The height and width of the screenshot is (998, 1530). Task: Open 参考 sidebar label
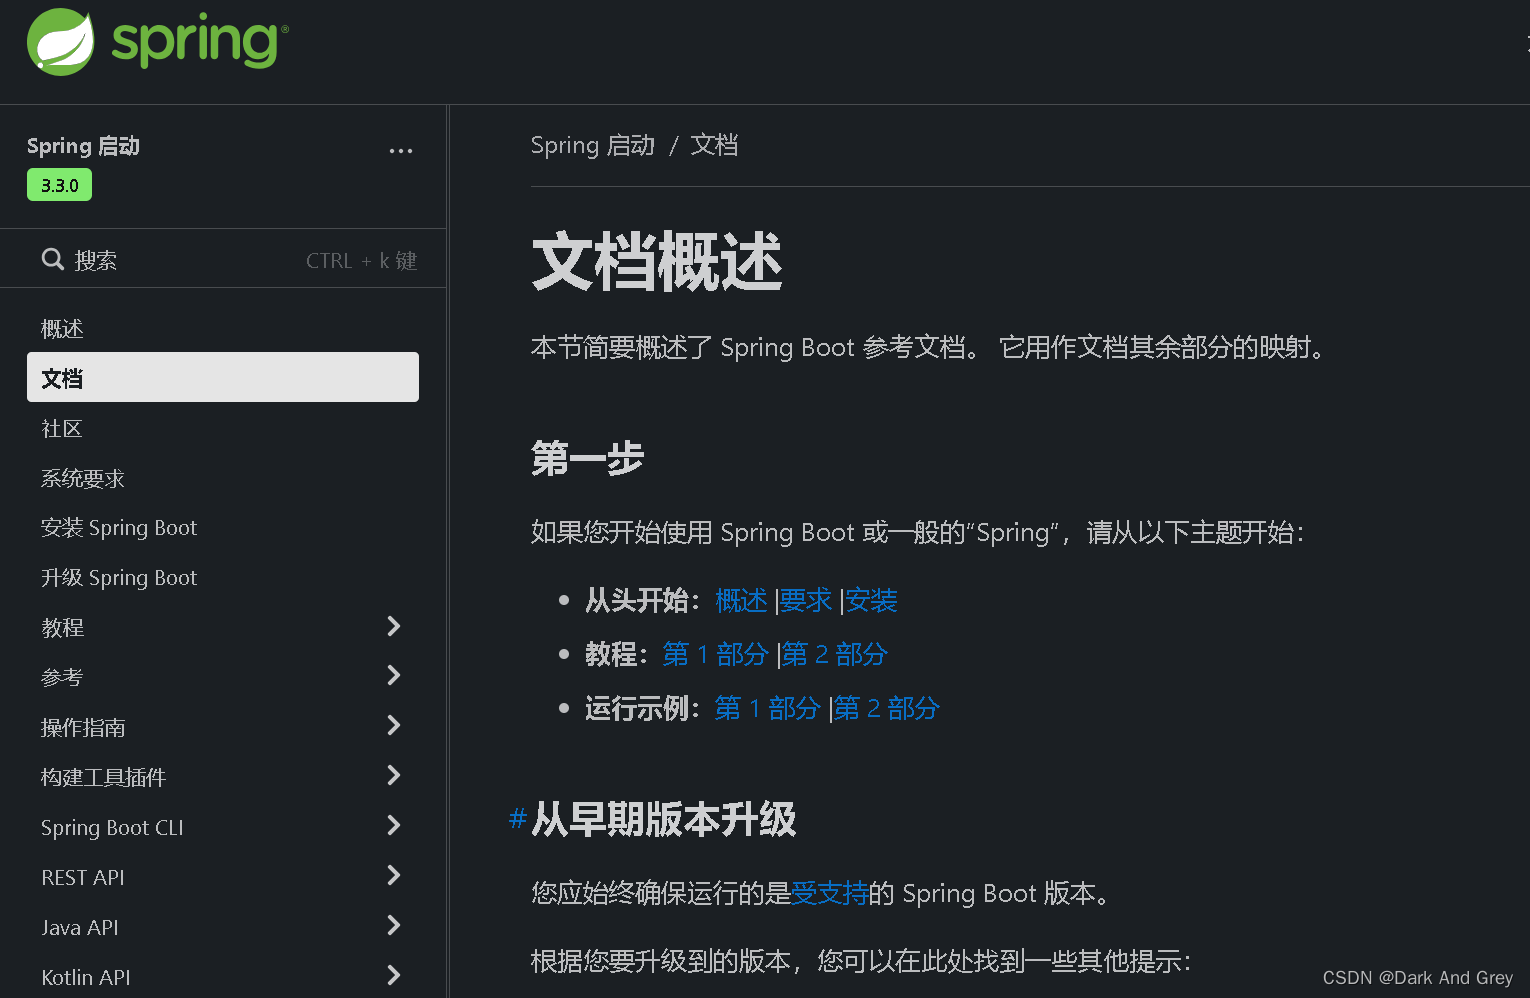[x=62, y=678]
